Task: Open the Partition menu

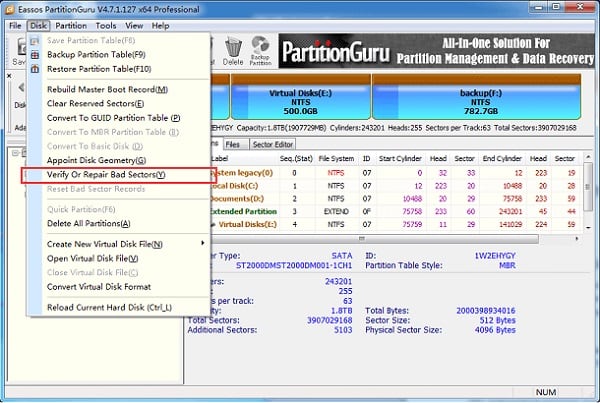Action: (x=71, y=25)
